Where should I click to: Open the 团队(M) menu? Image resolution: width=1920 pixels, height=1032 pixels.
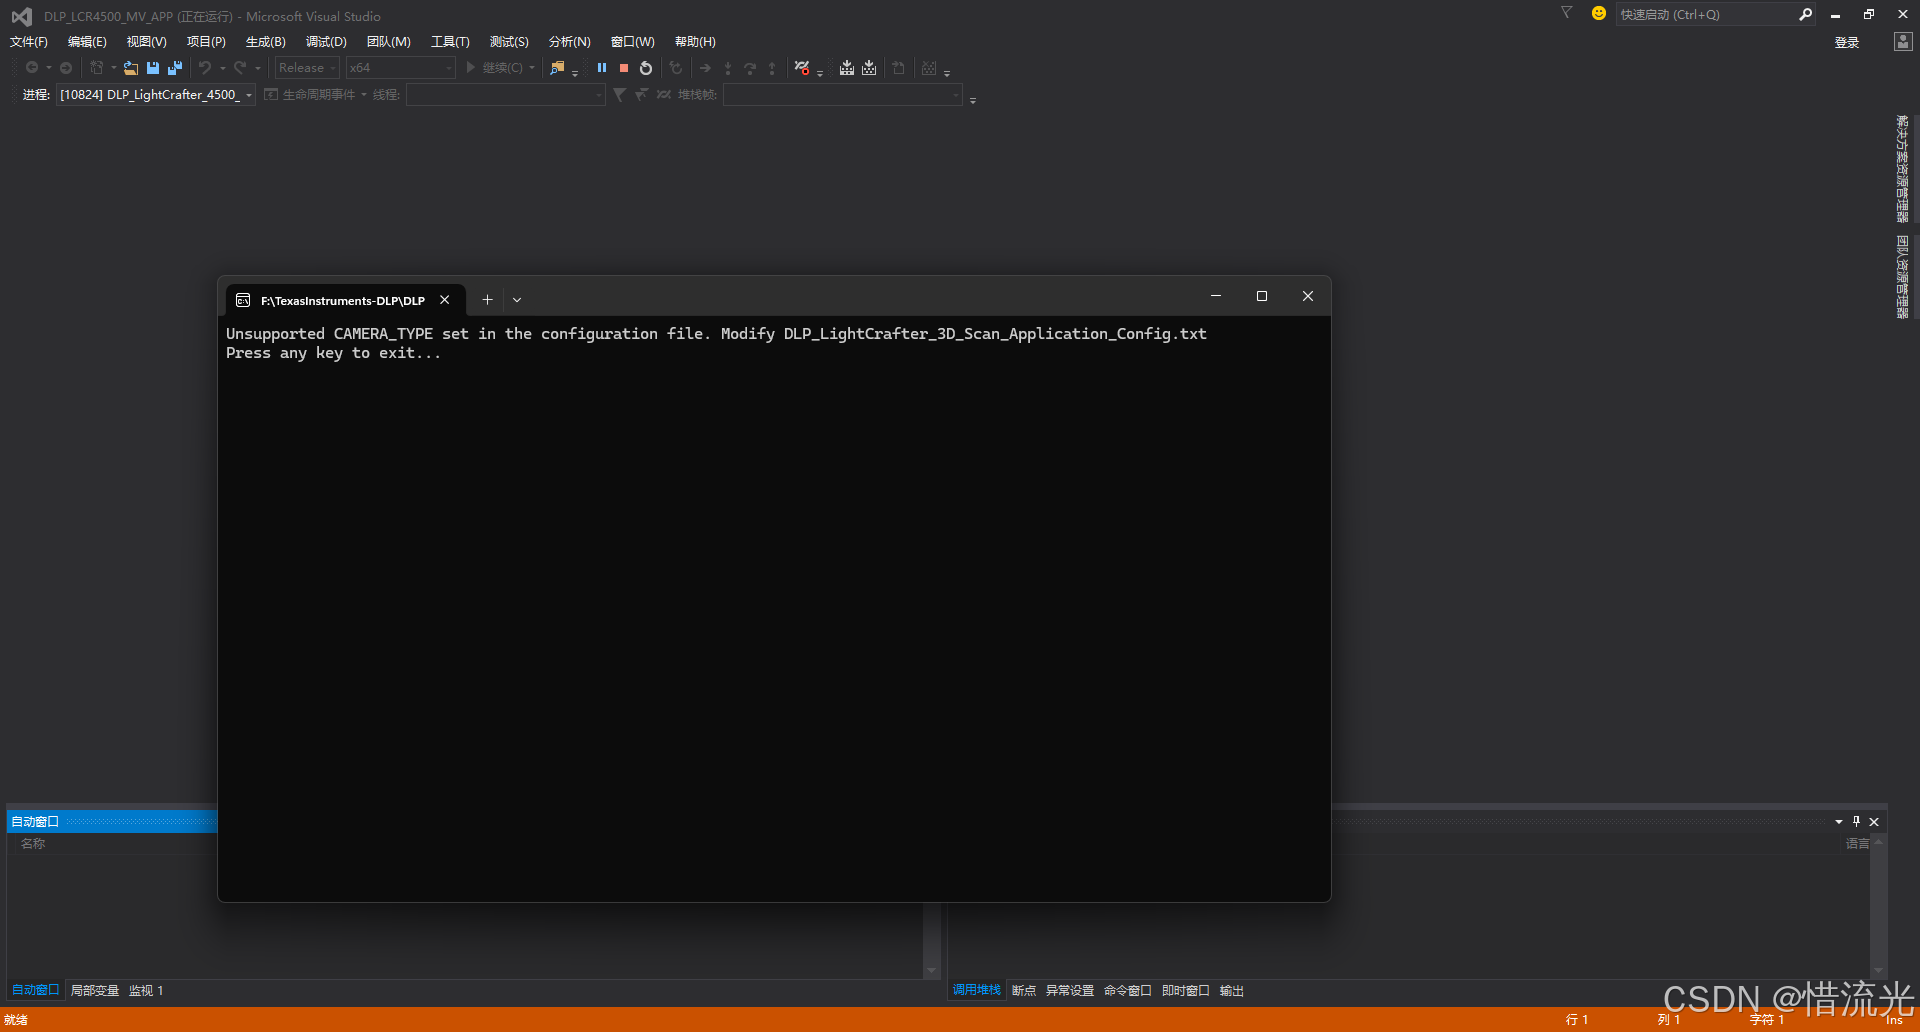[x=389, y=42]
